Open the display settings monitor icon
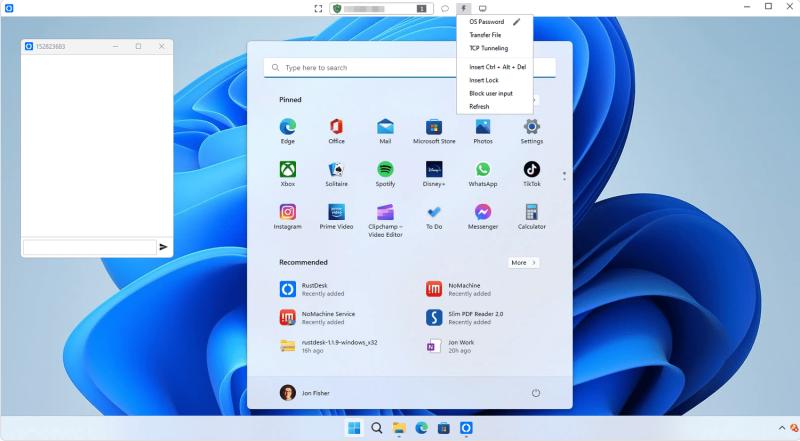The width and height of the screenshot is (800, 441). coord(482,9)
